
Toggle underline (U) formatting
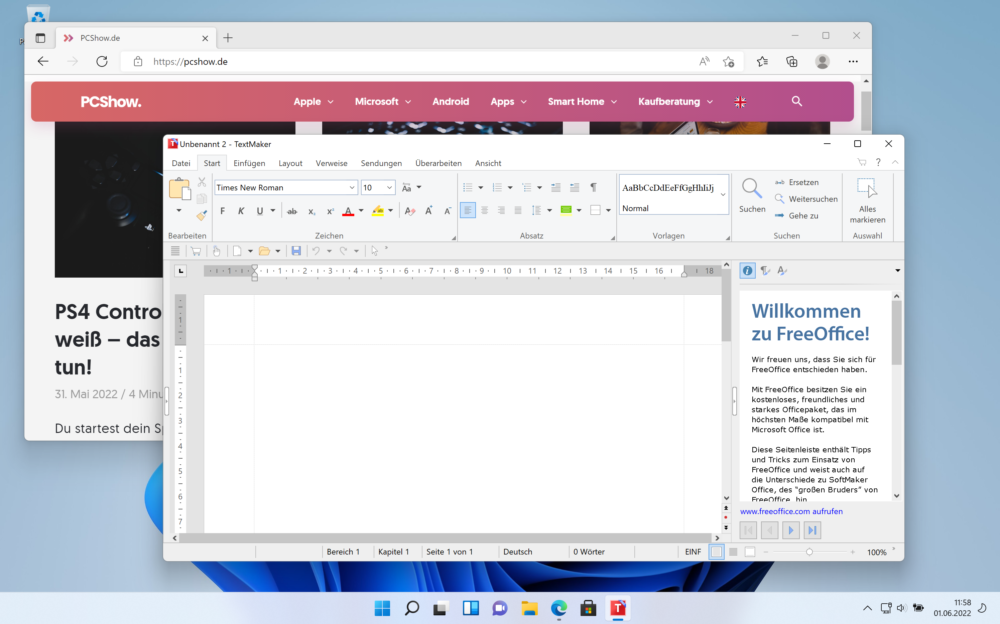click(260, 211)
